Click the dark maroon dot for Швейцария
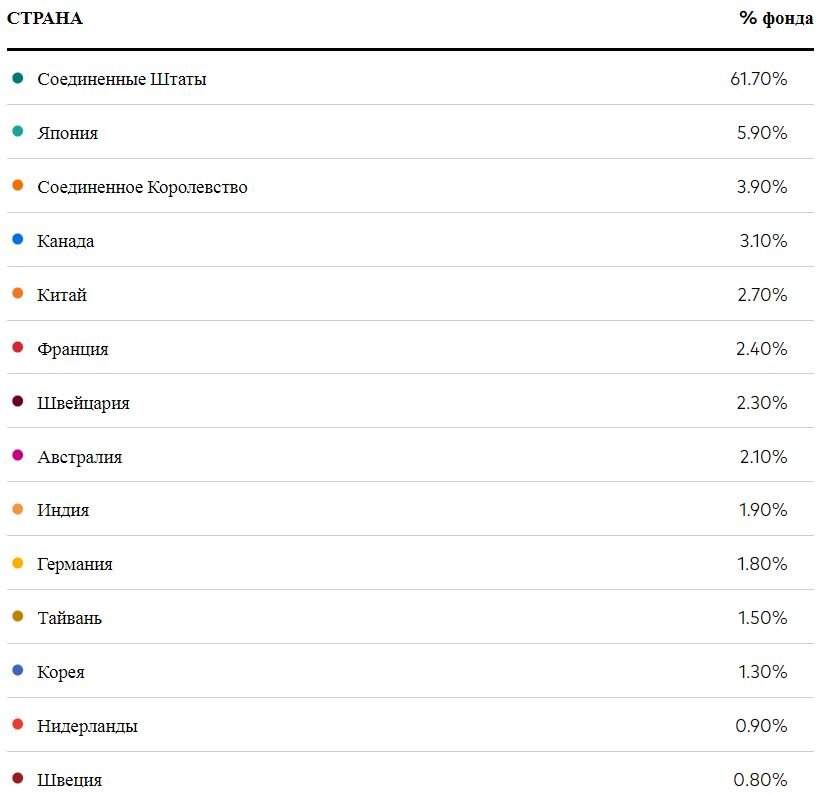 (17, 401)
